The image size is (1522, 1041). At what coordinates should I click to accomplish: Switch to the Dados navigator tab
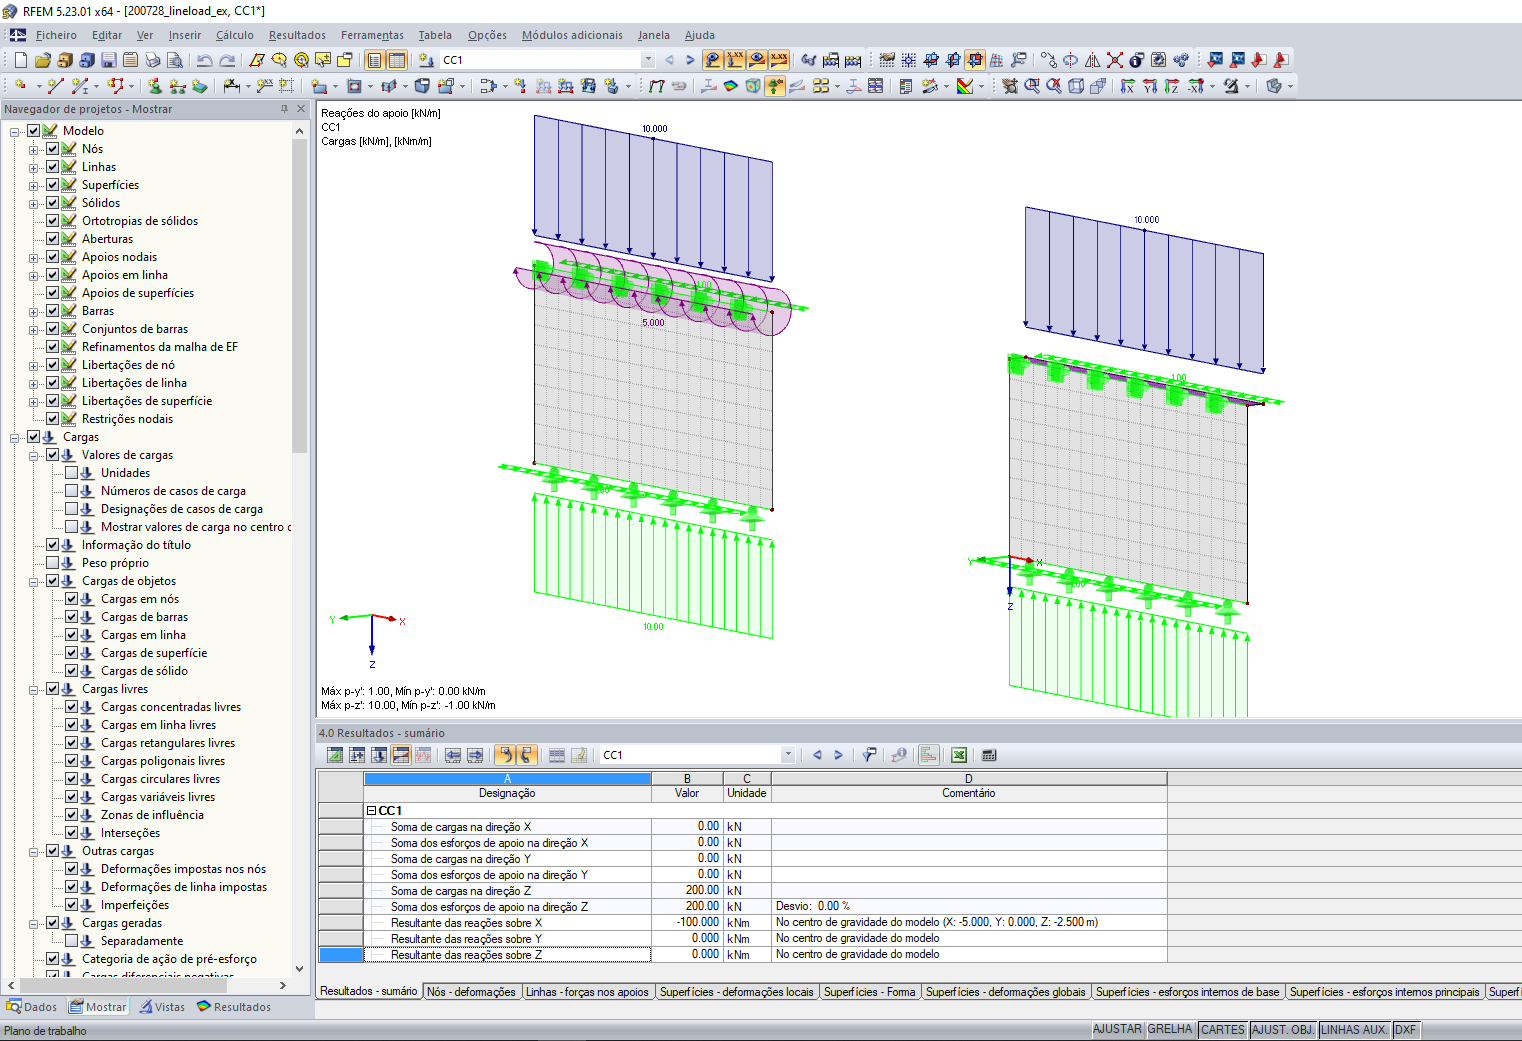point(32,1007)
